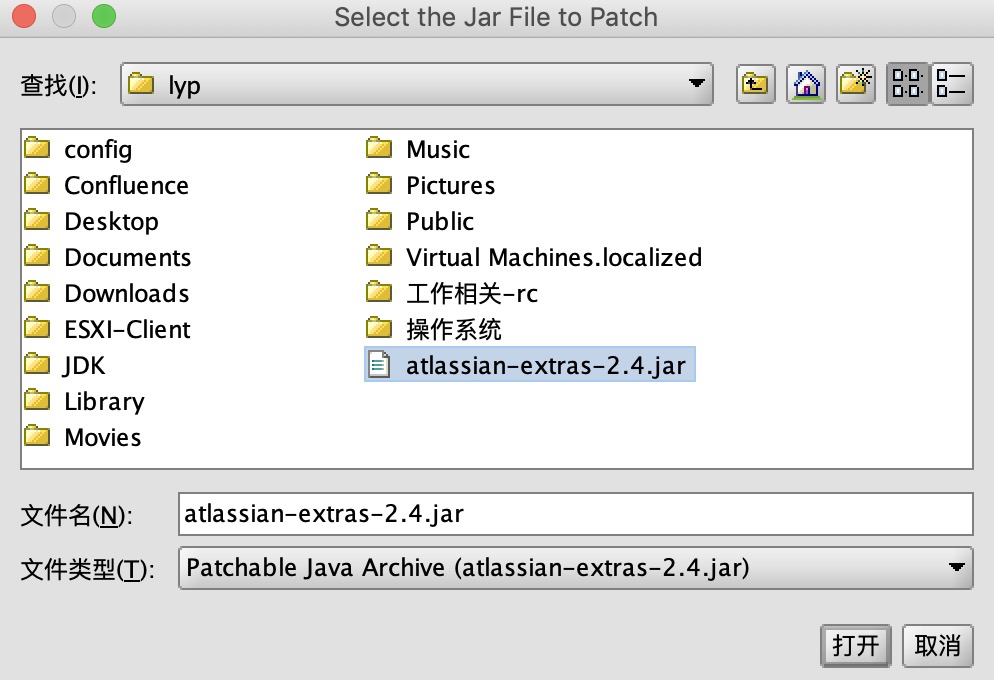The width and height of the screenshot is (994, 680).
Task: Select the Confluence folder name
Action: click(x=127, y=186)
